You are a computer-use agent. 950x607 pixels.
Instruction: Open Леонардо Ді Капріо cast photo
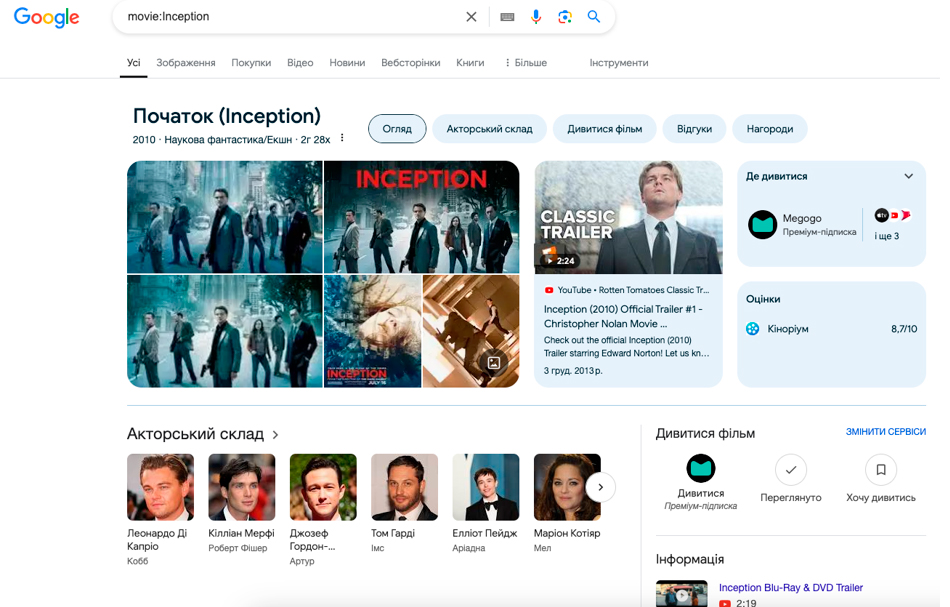coord(161,487)
